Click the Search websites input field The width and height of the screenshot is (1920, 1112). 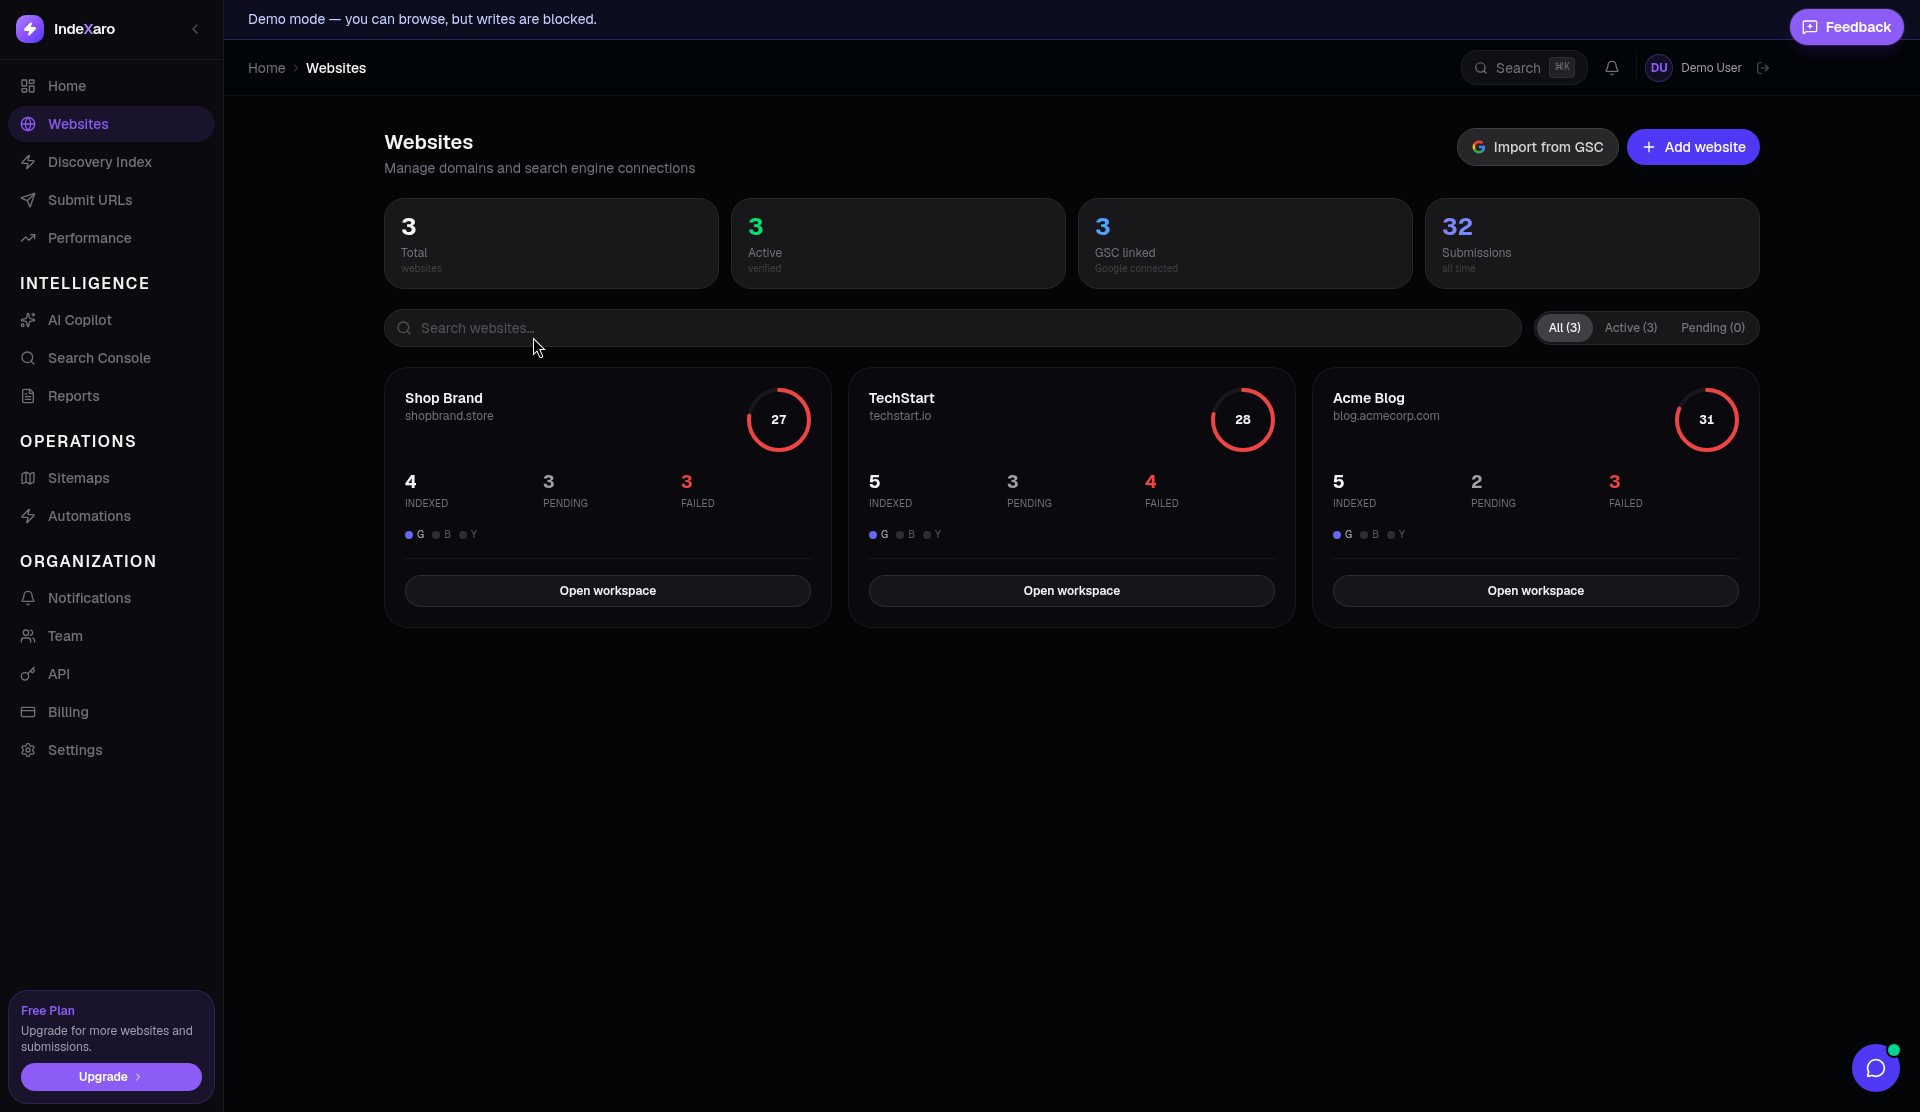(x=953, y=328)
